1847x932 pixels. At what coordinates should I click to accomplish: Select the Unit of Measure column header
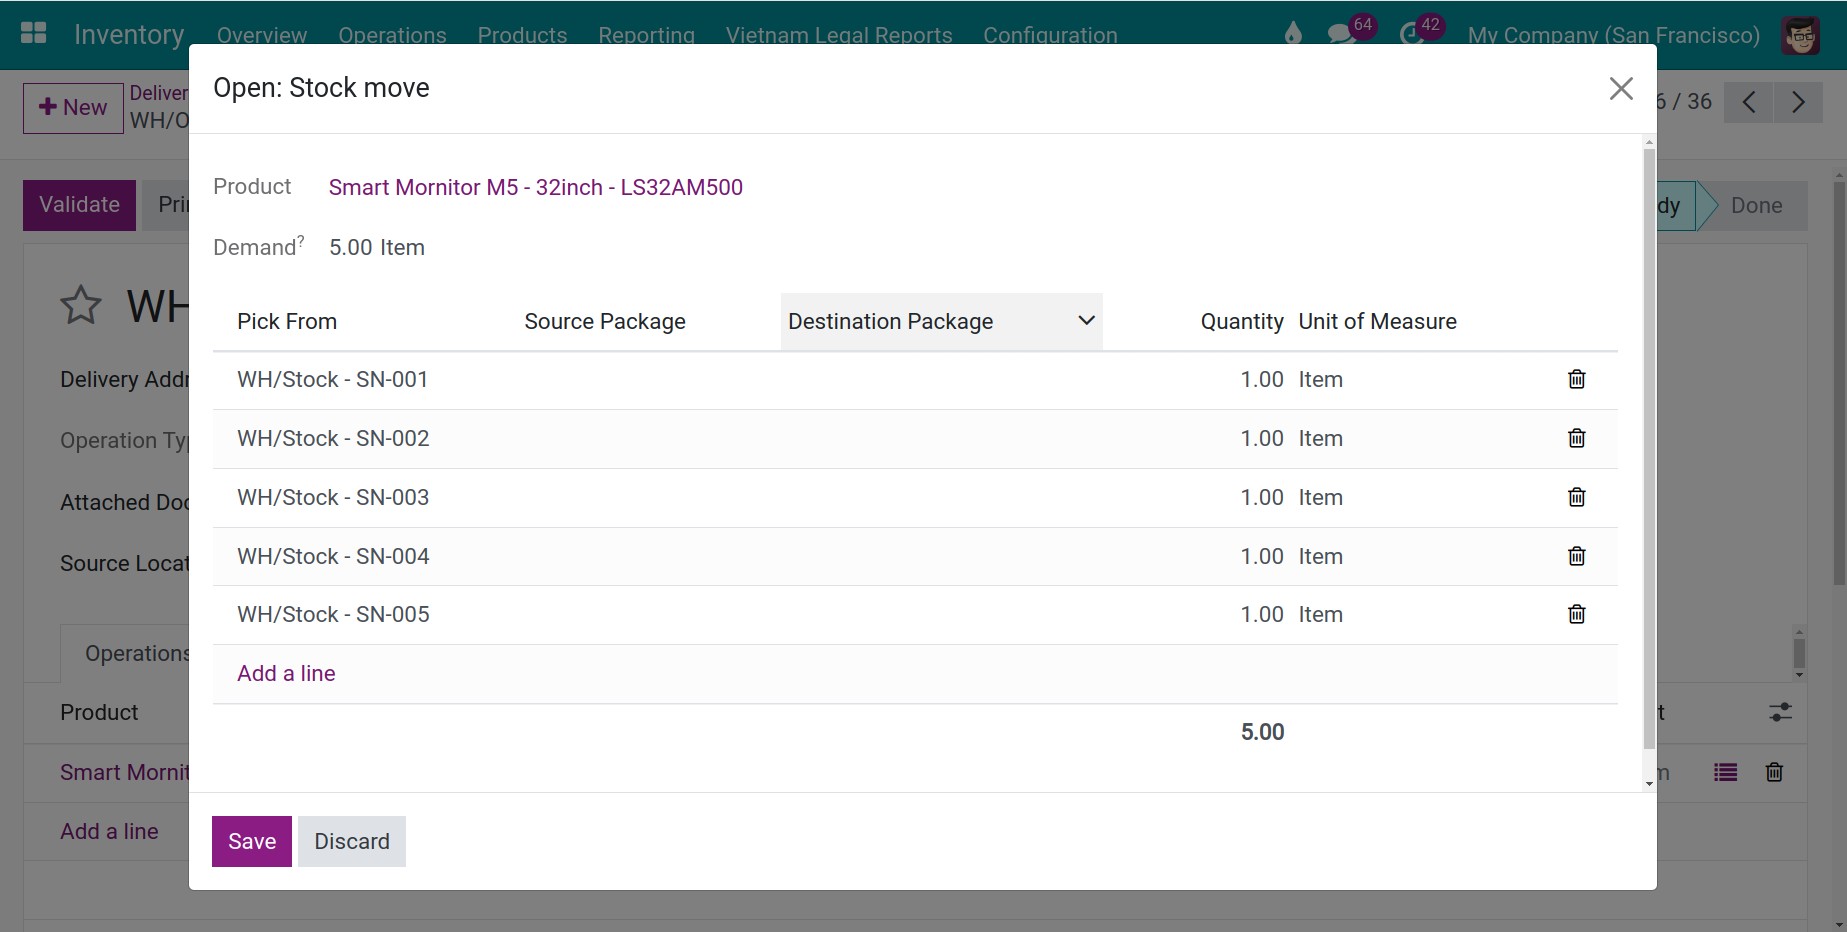[1377, 321]
